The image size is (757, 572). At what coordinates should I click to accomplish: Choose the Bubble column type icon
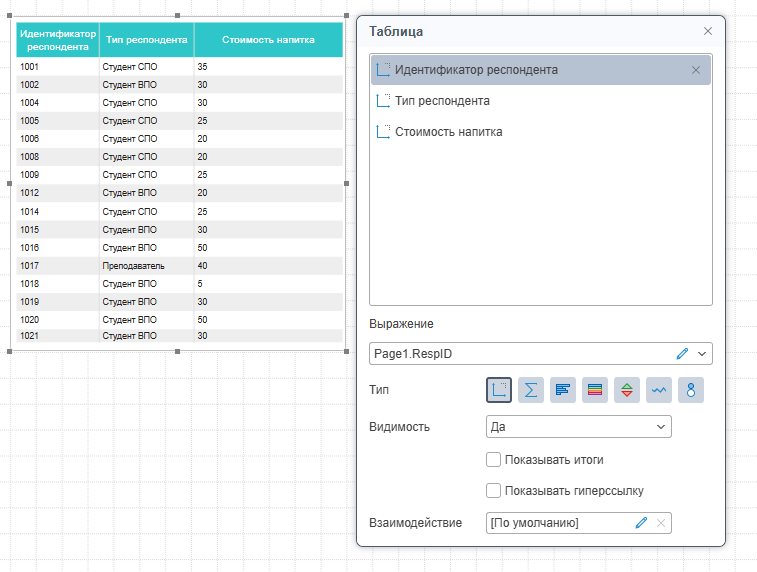click(x=691, y=390)
